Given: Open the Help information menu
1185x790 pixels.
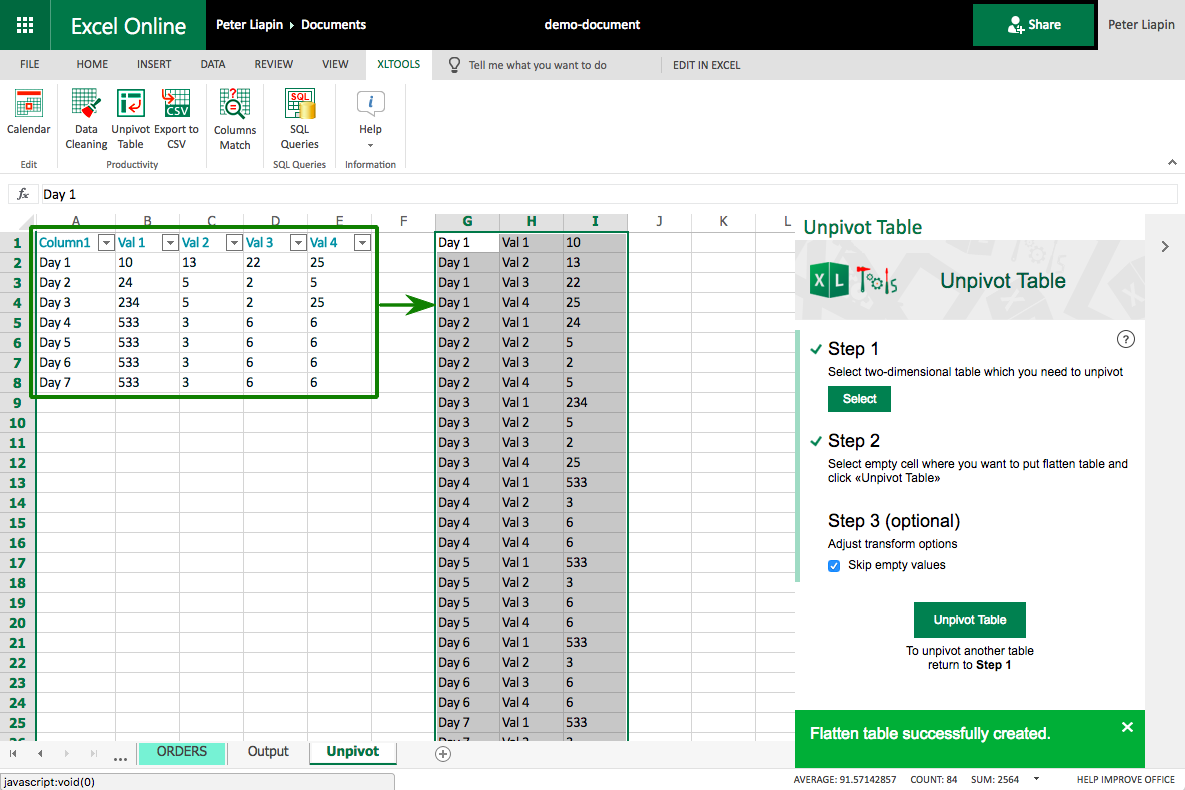Looking at the screenshot, I should pos(370,119).
